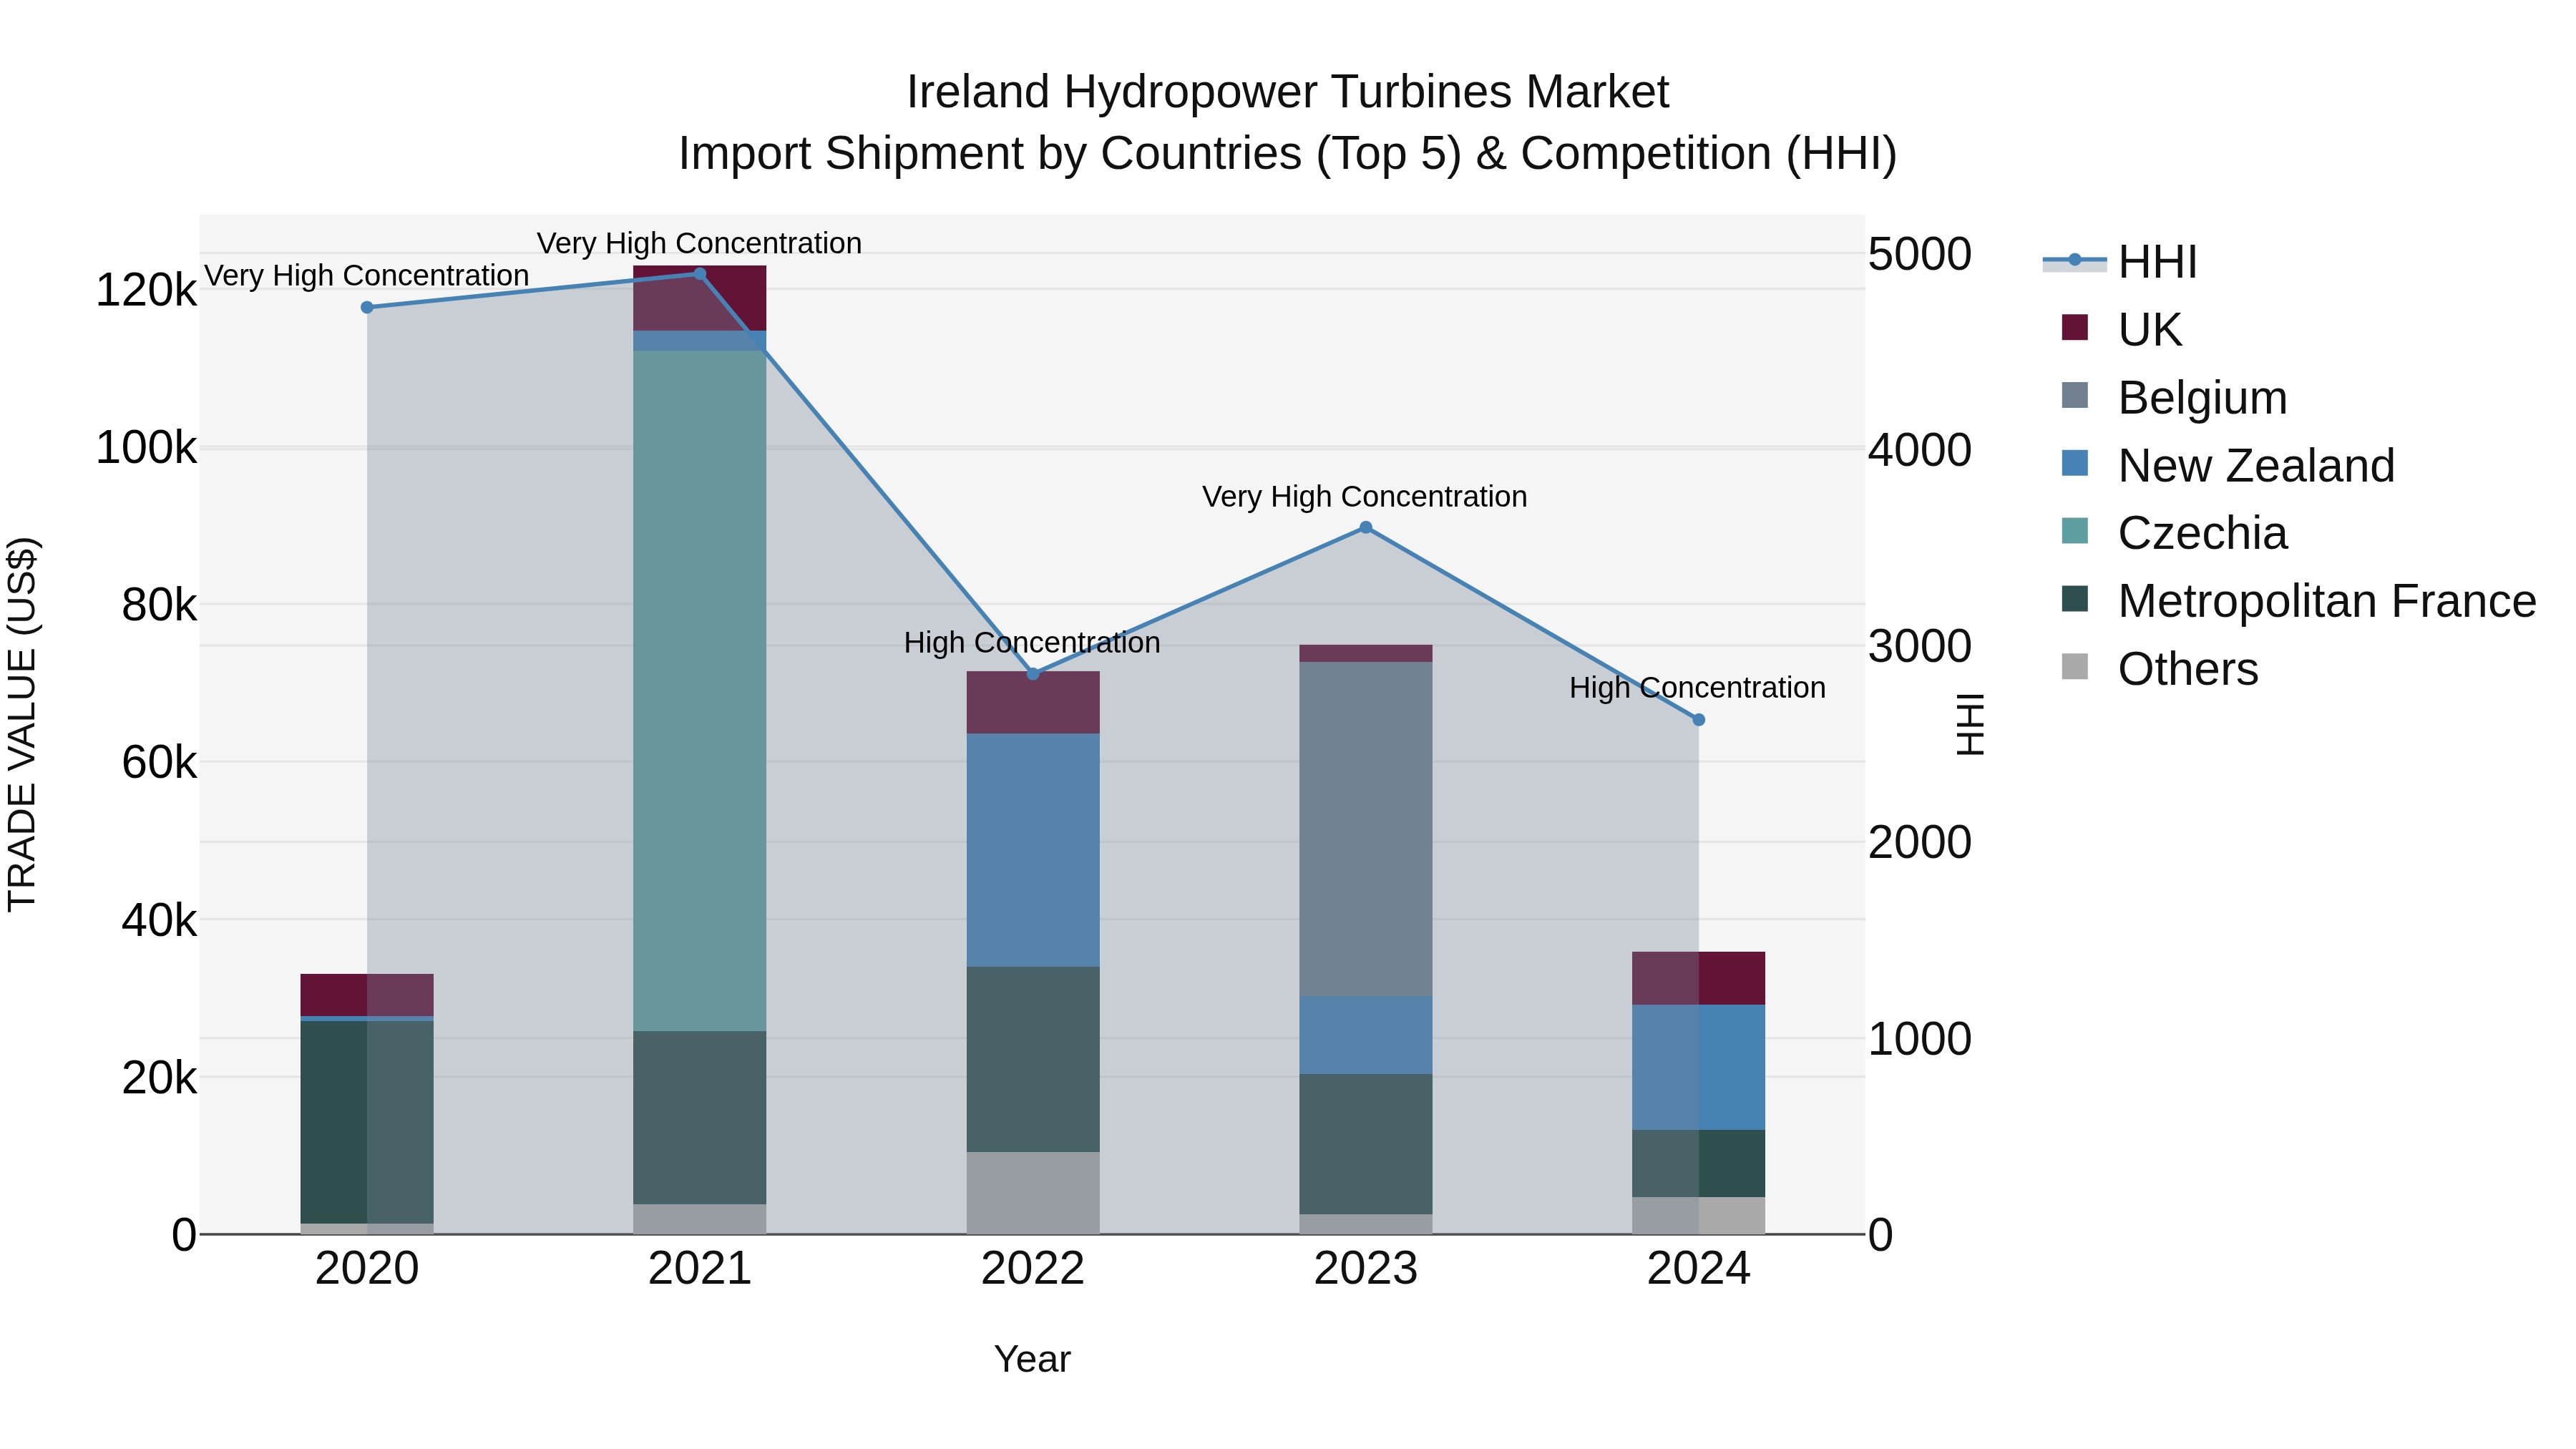Viewport: 2576px width, 1449px height.
Task: Click the 100k trade value tick label
Action: click(x=146, y=448)
